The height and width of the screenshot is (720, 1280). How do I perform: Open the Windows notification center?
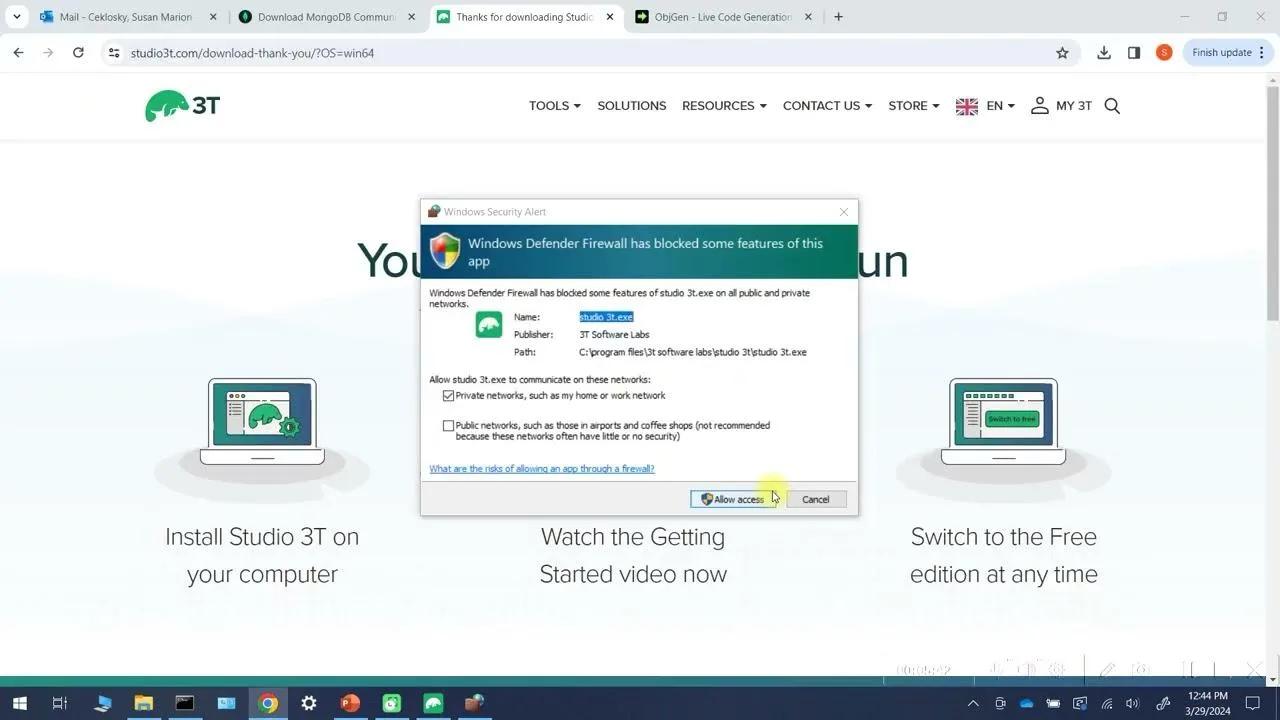click(x=1253, y=703)
